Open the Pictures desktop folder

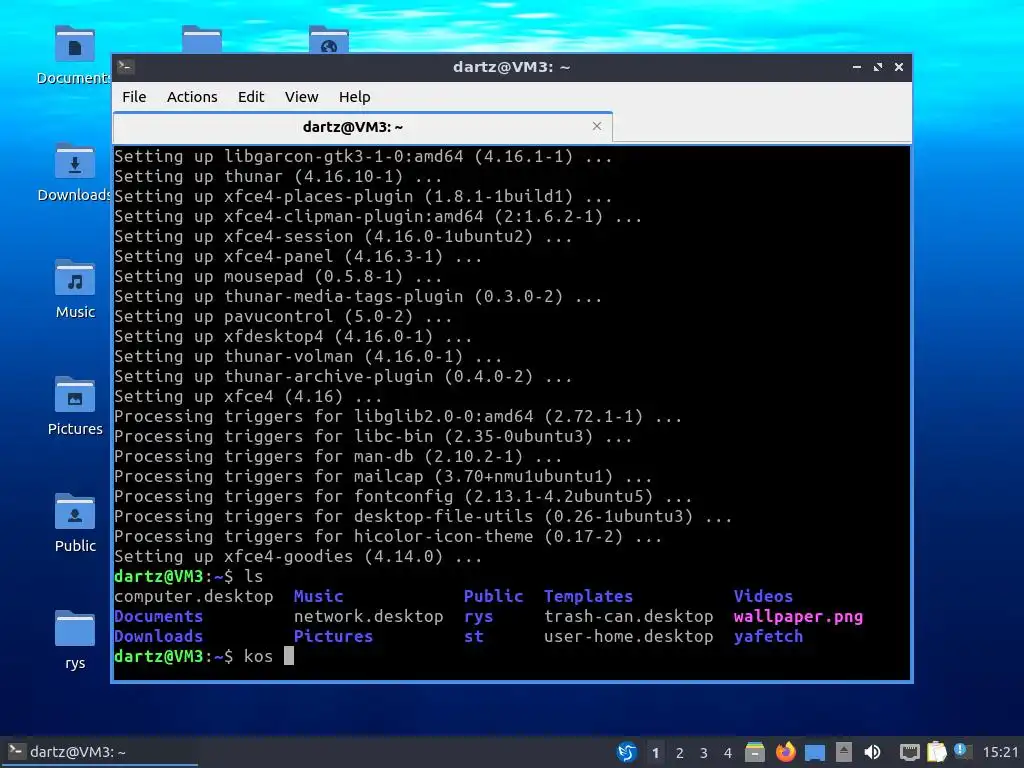[75, 408]
